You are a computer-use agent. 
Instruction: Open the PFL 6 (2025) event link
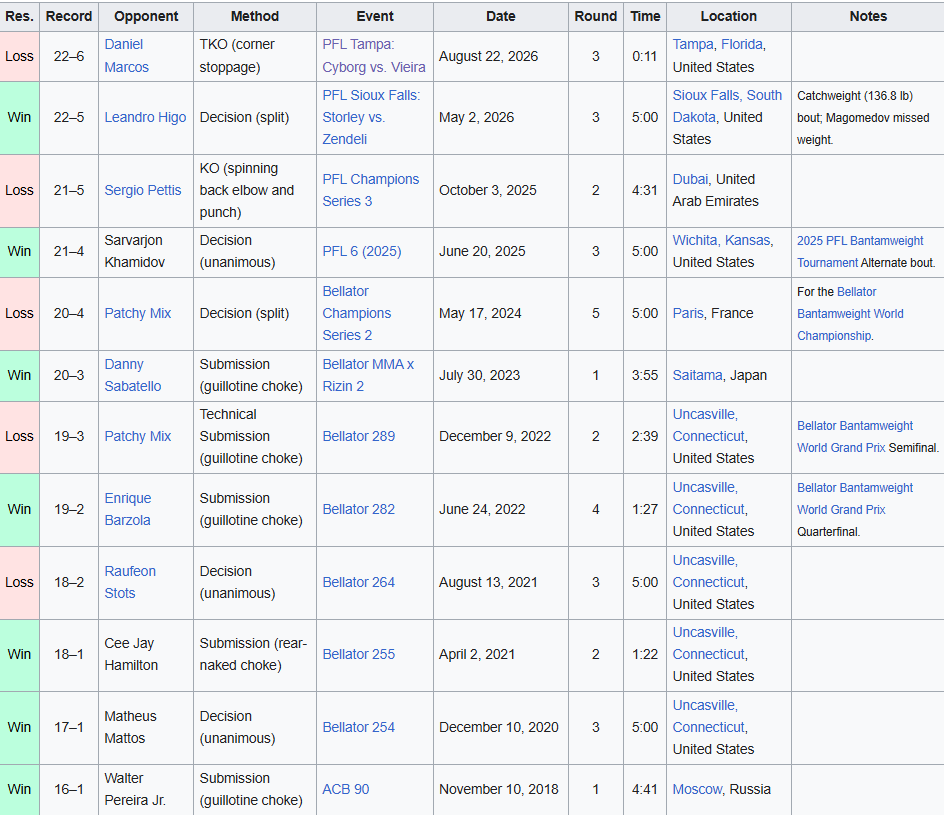coord(361,251)
